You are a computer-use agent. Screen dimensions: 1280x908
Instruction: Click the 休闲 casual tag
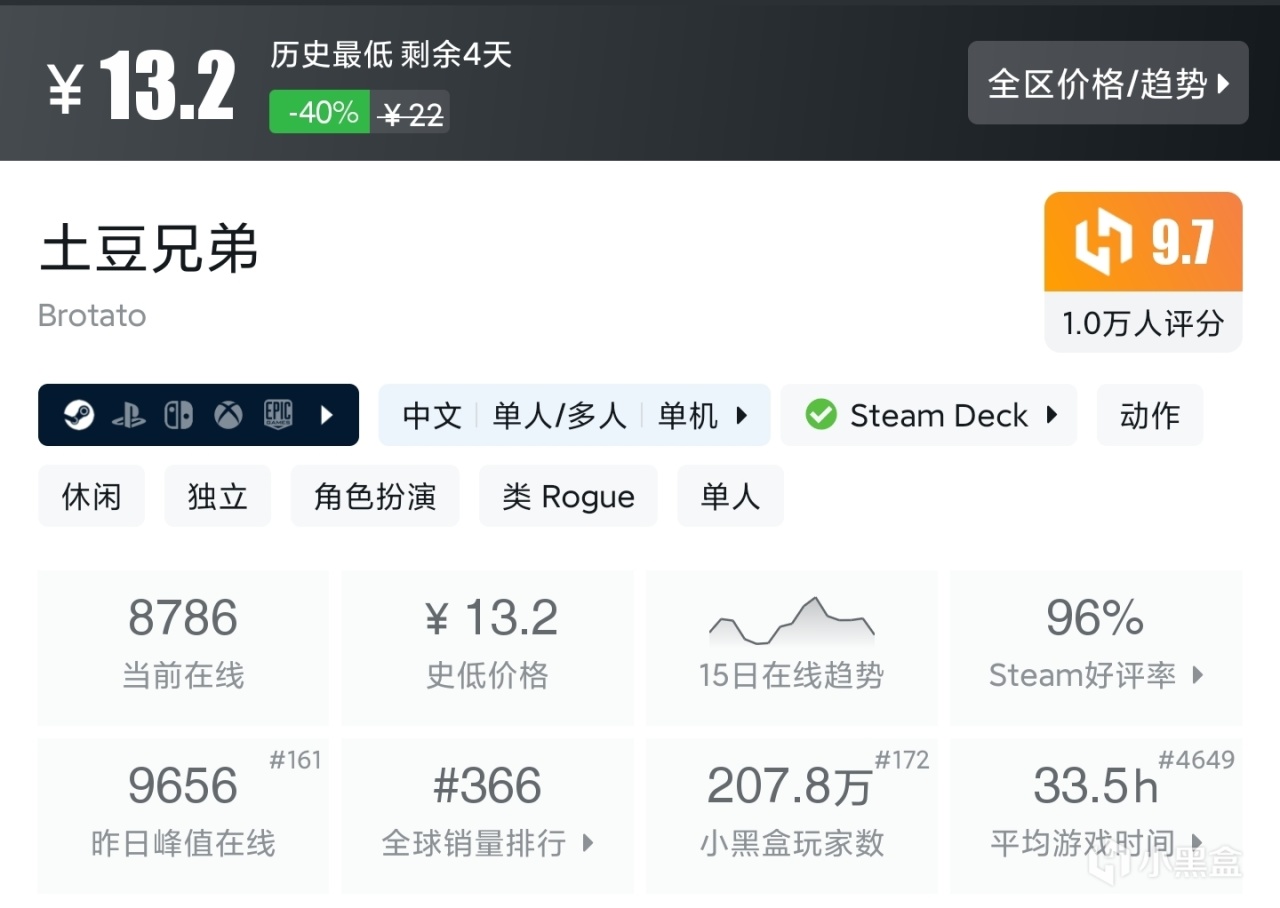pyautogui.click(x=91, y=495)
